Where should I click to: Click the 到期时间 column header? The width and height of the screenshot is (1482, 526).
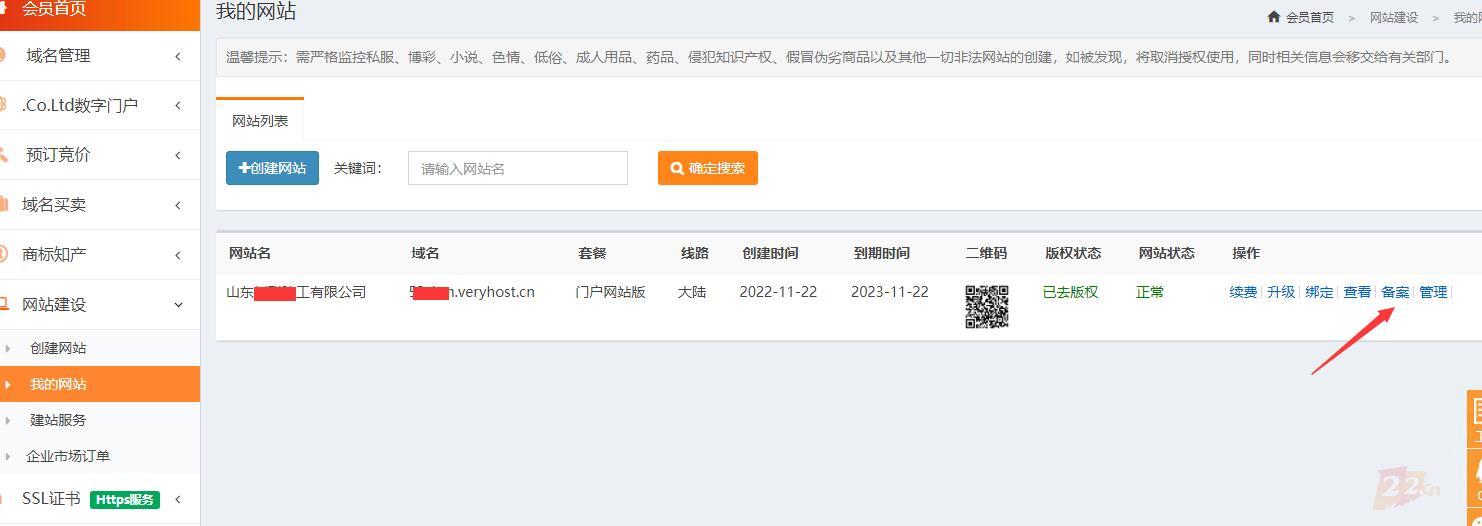tap(882, 253)
